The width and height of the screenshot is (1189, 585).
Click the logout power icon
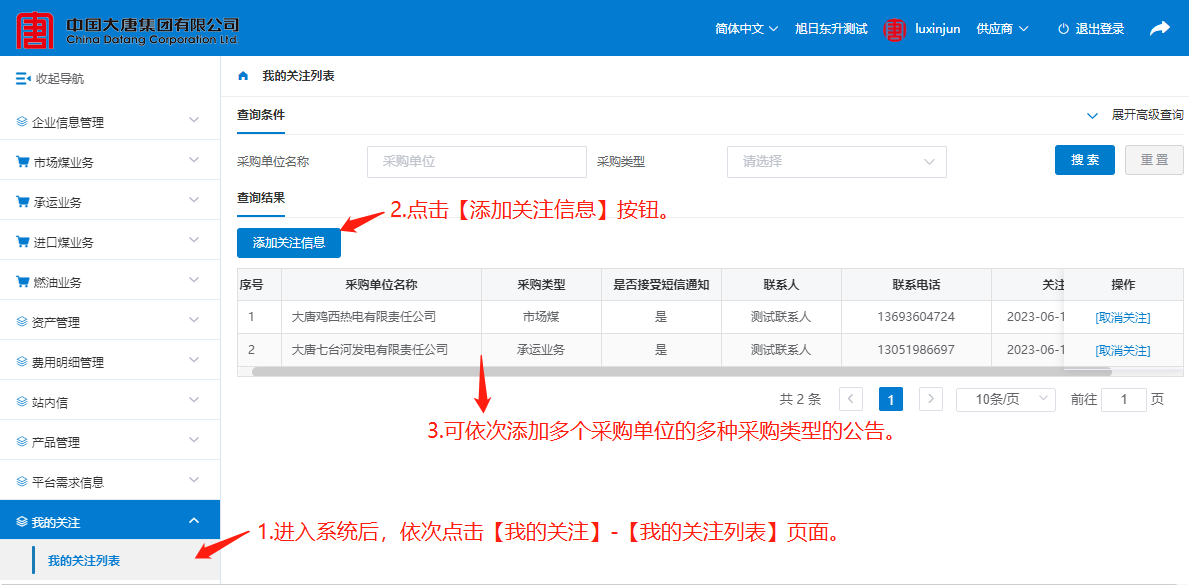click(1063, 29)
